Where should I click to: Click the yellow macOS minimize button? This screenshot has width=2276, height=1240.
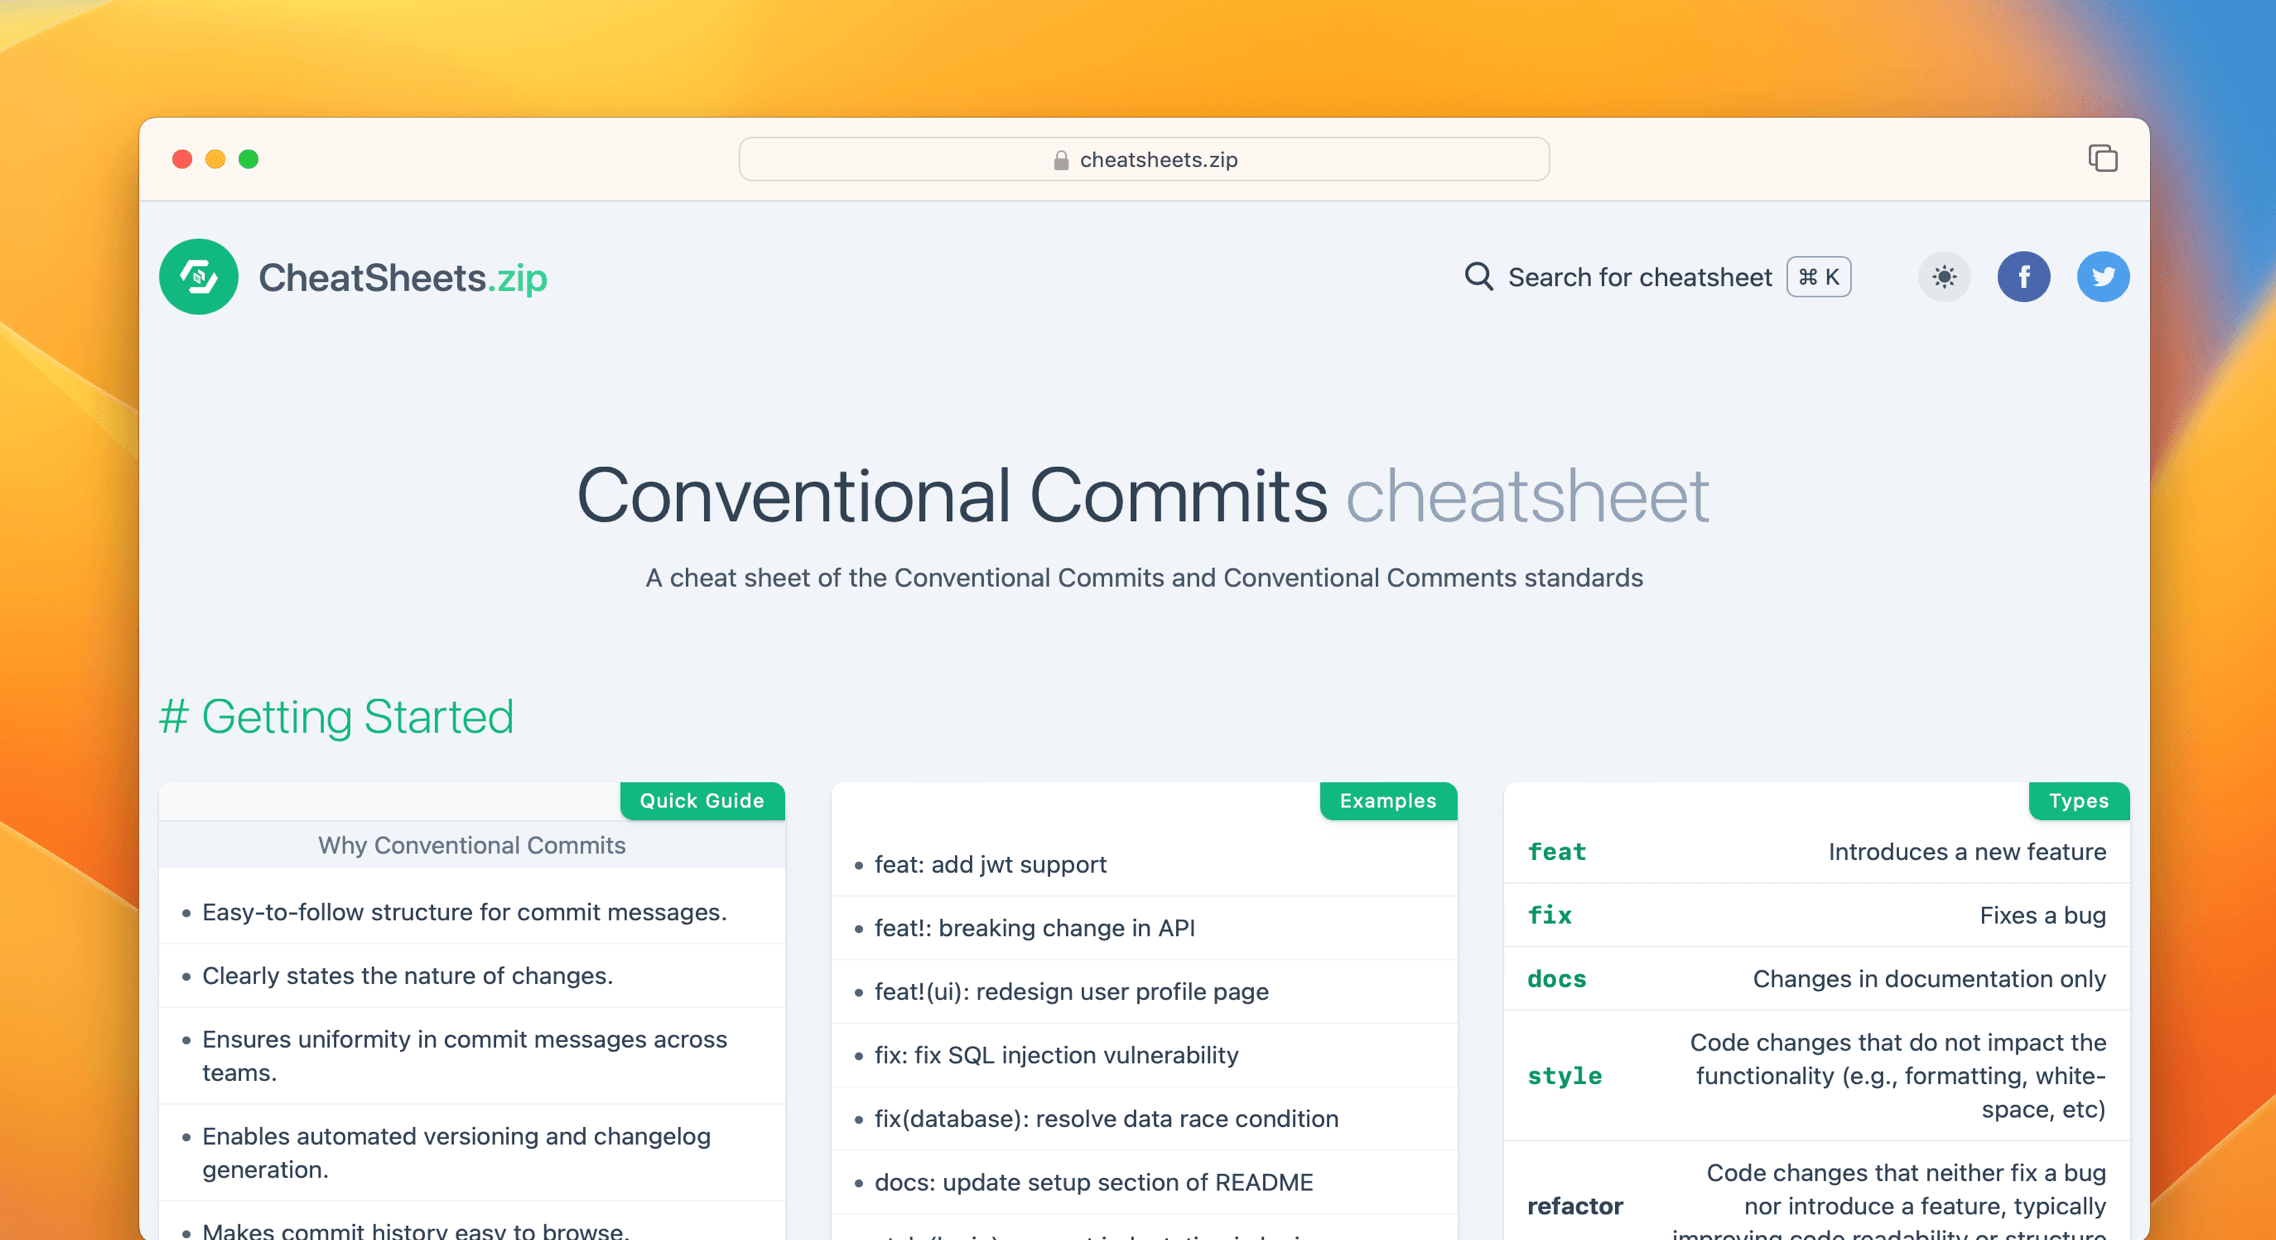[x=215, y=158]
